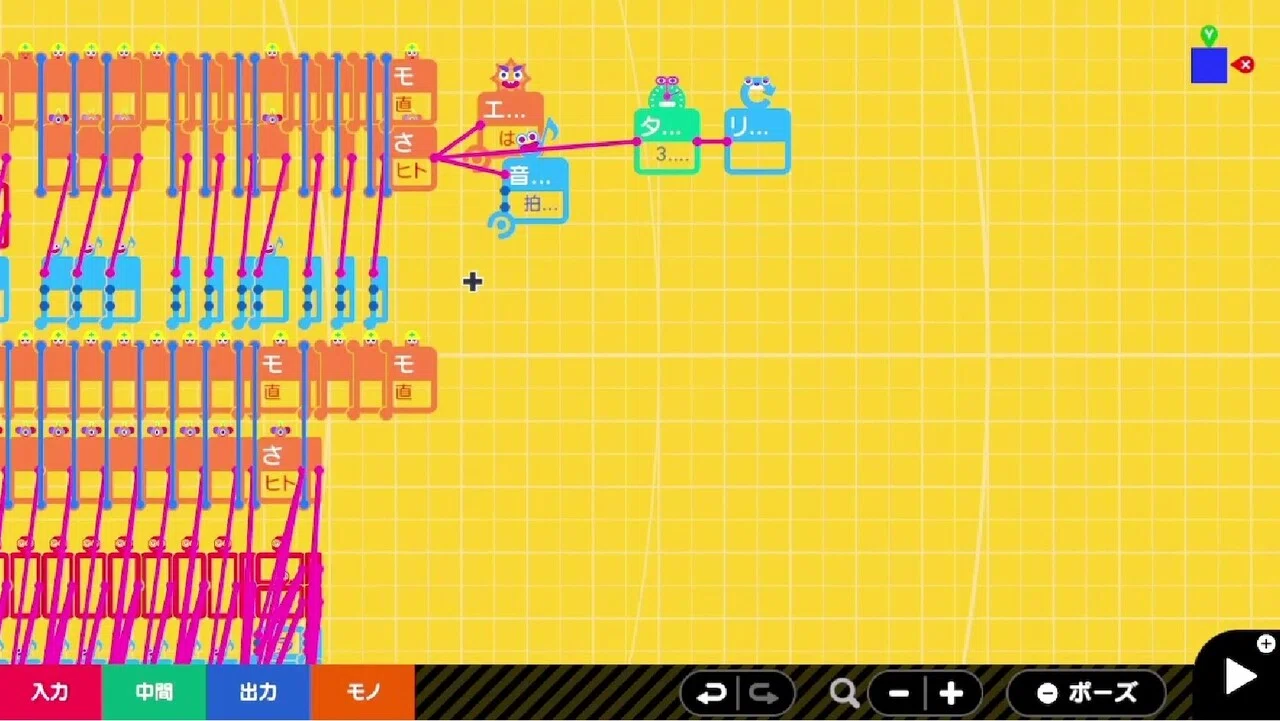Click the timer nodon's output port
Image resolution: width=1280 pixels, height=721 pixels.
click(697, 141)
